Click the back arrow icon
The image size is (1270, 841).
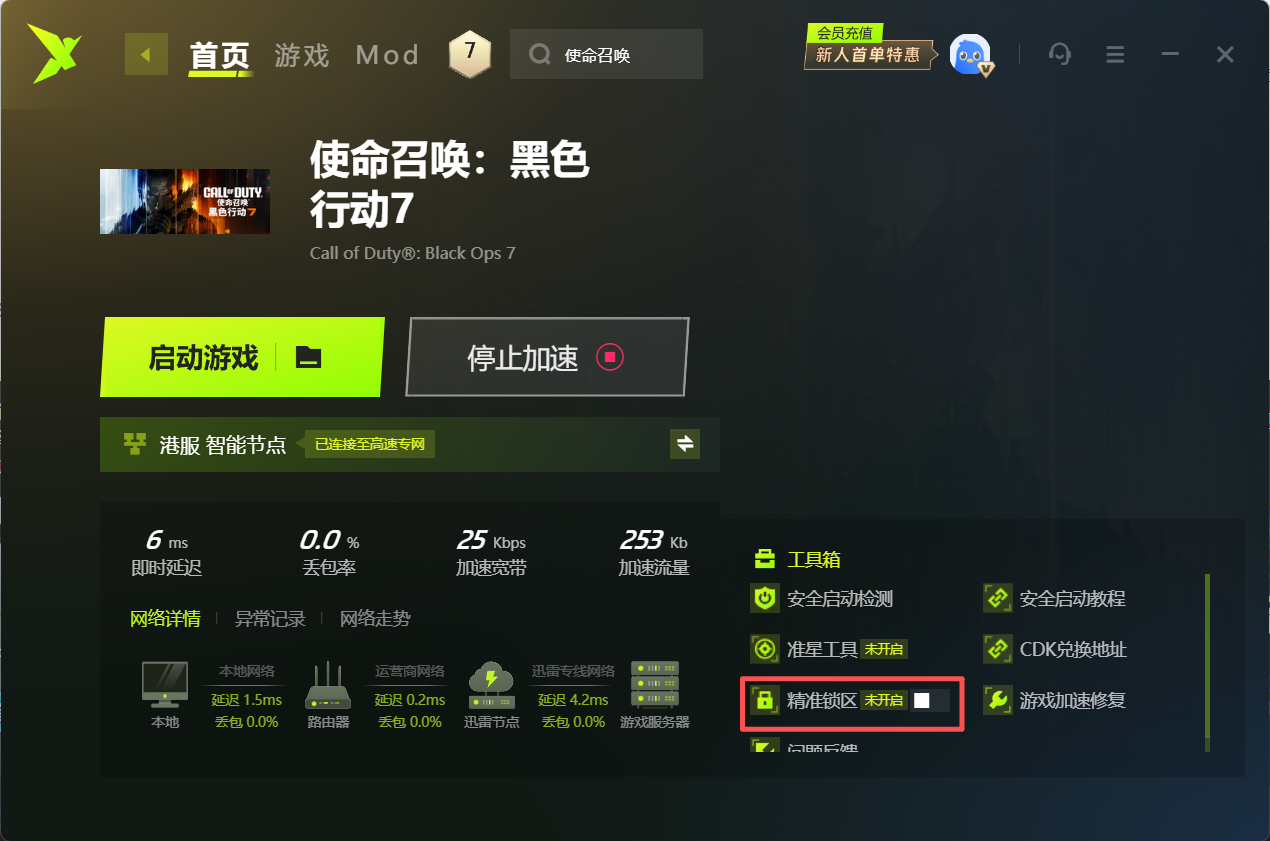coord(146,54)
